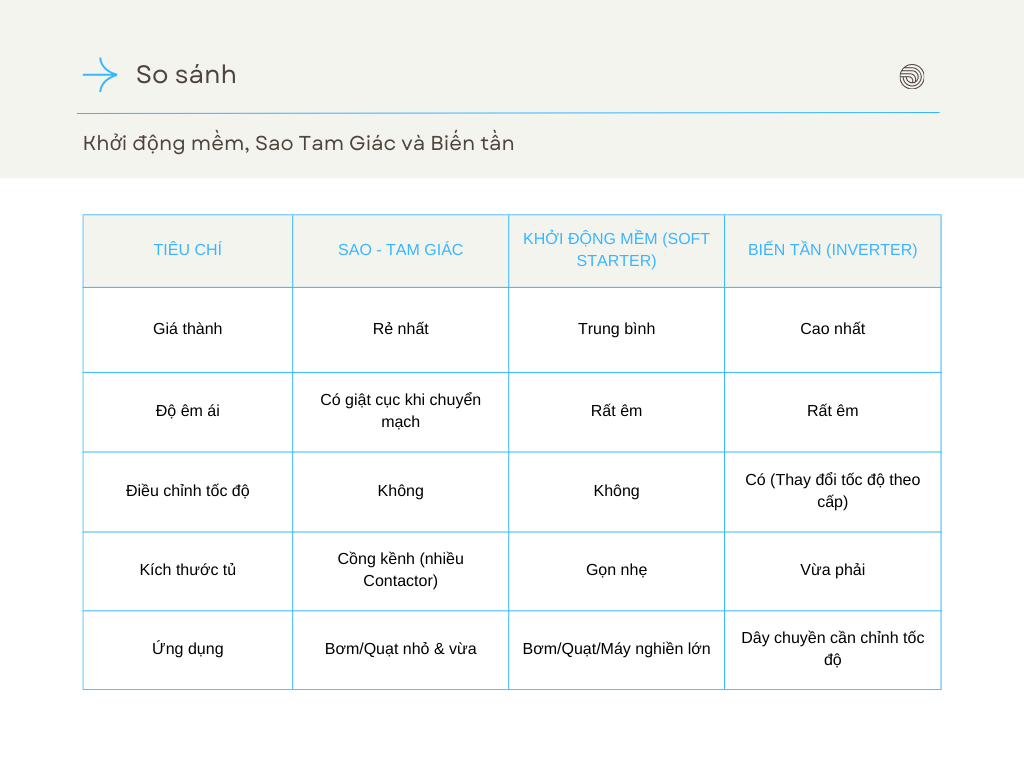Select the fingerprint logo in the top corner
This screenshot has height=768, width=1024.
tap(911, 76)
